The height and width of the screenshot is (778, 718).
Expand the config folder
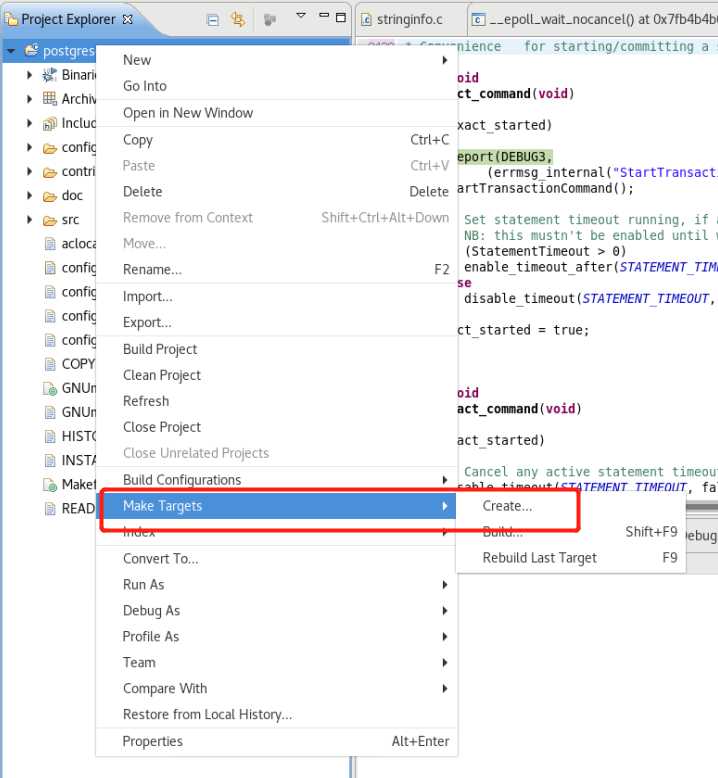29,147
